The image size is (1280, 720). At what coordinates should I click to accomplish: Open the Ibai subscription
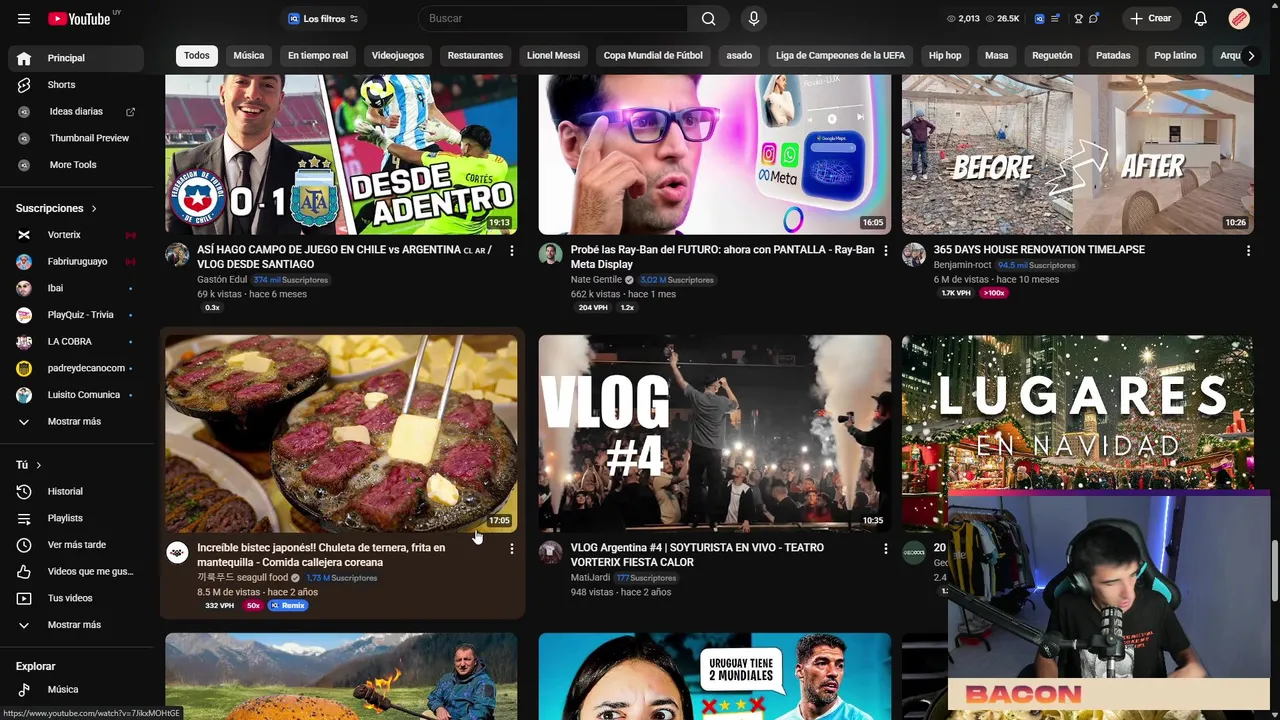(x=78, y=288)
